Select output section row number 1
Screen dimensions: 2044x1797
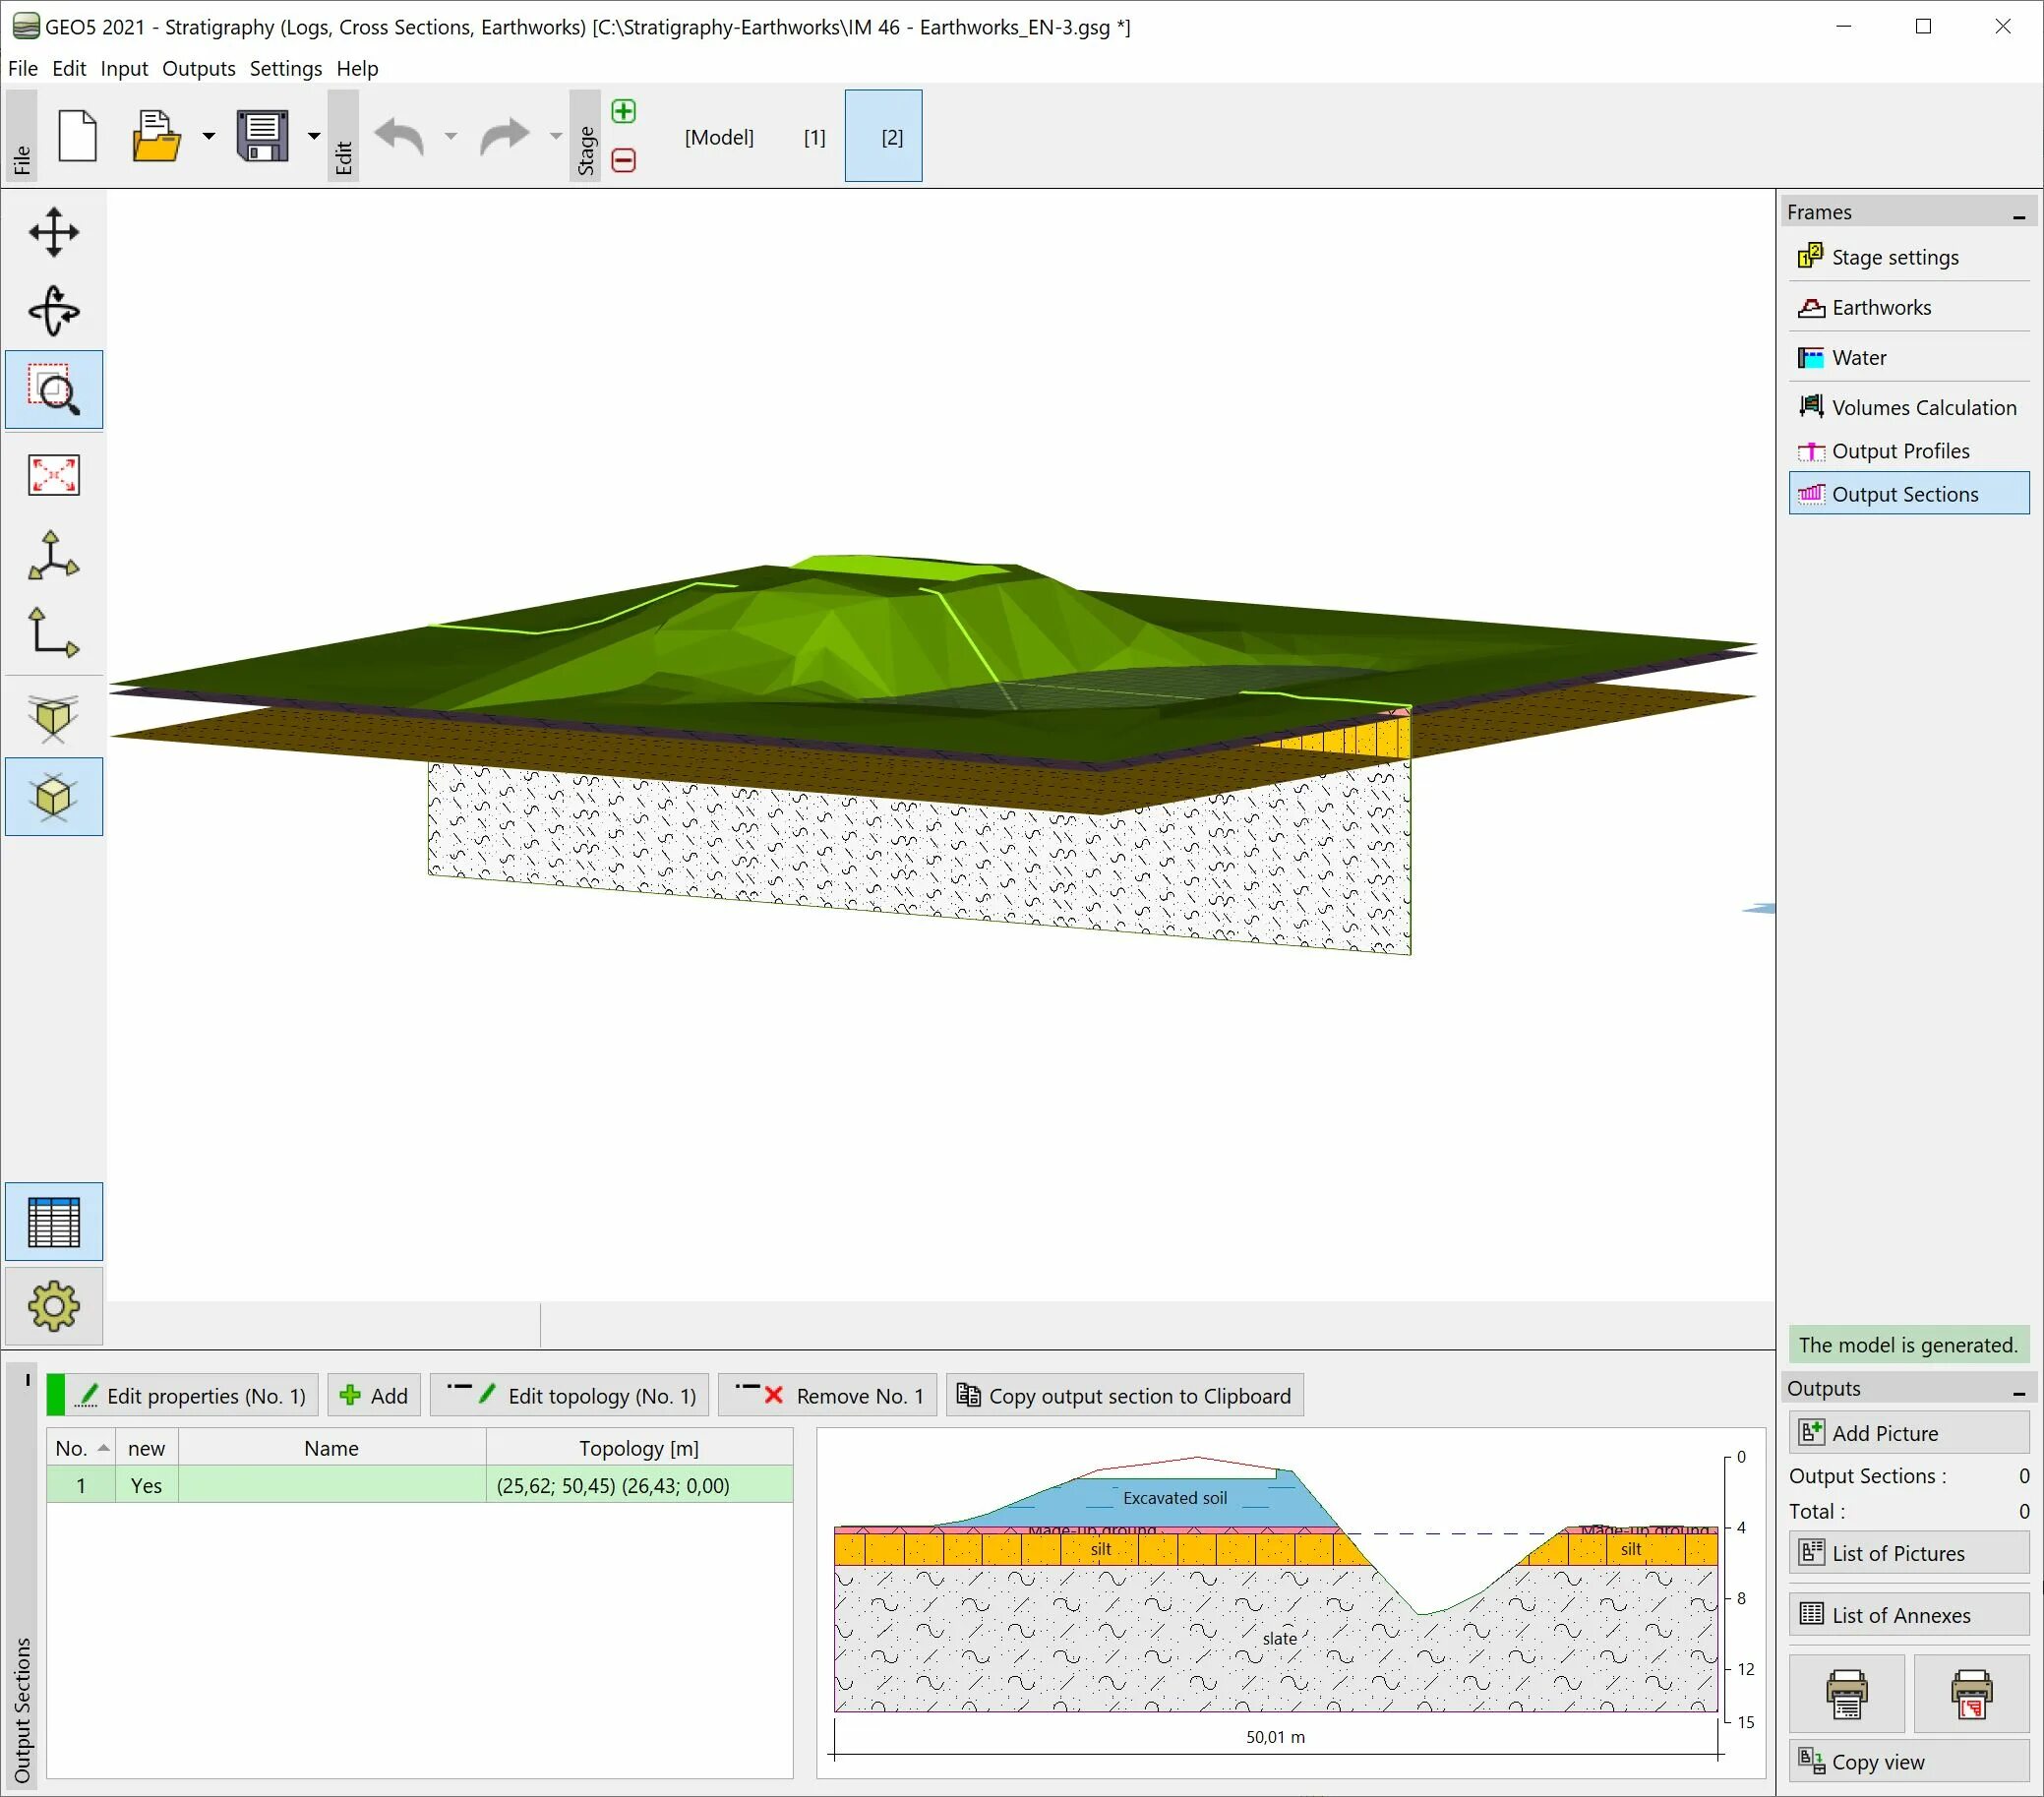(420, 1485)
